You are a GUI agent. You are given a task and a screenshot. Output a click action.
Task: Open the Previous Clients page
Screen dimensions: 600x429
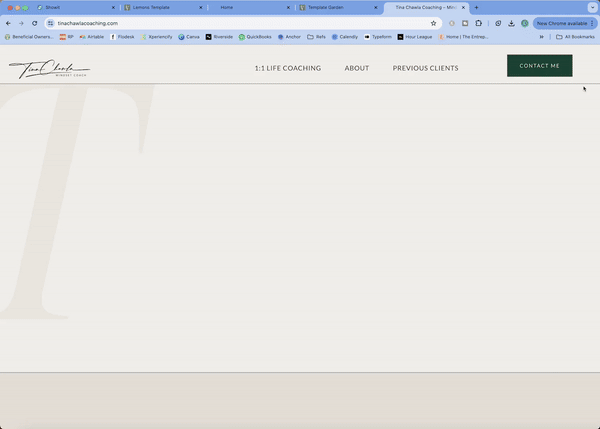point(426,68)
